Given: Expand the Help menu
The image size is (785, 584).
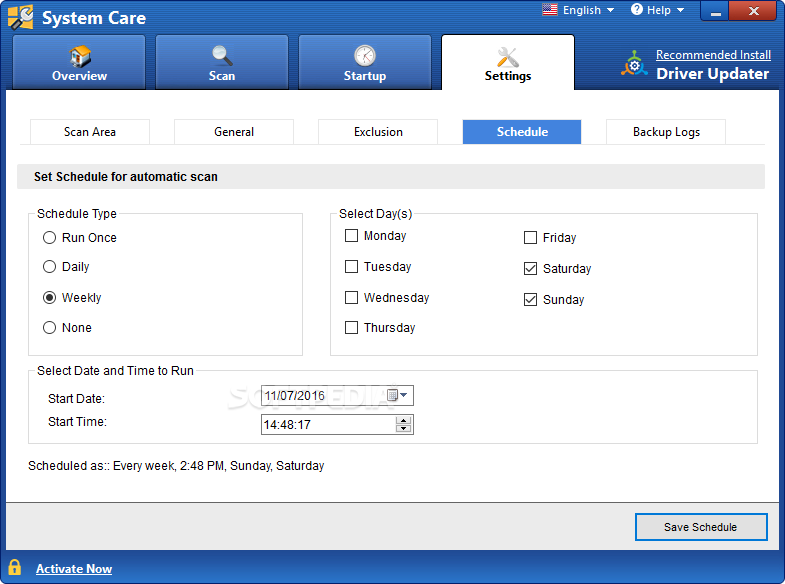Looking at the screenshot, I should click(x=665, y=10).
